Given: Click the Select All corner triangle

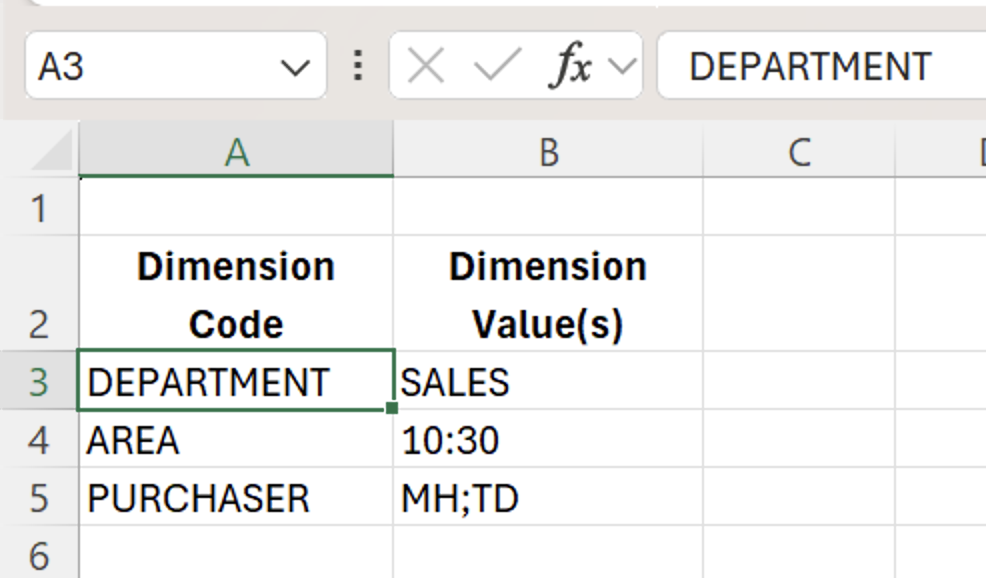Looking at the screenshot, I should pos(51,153).
